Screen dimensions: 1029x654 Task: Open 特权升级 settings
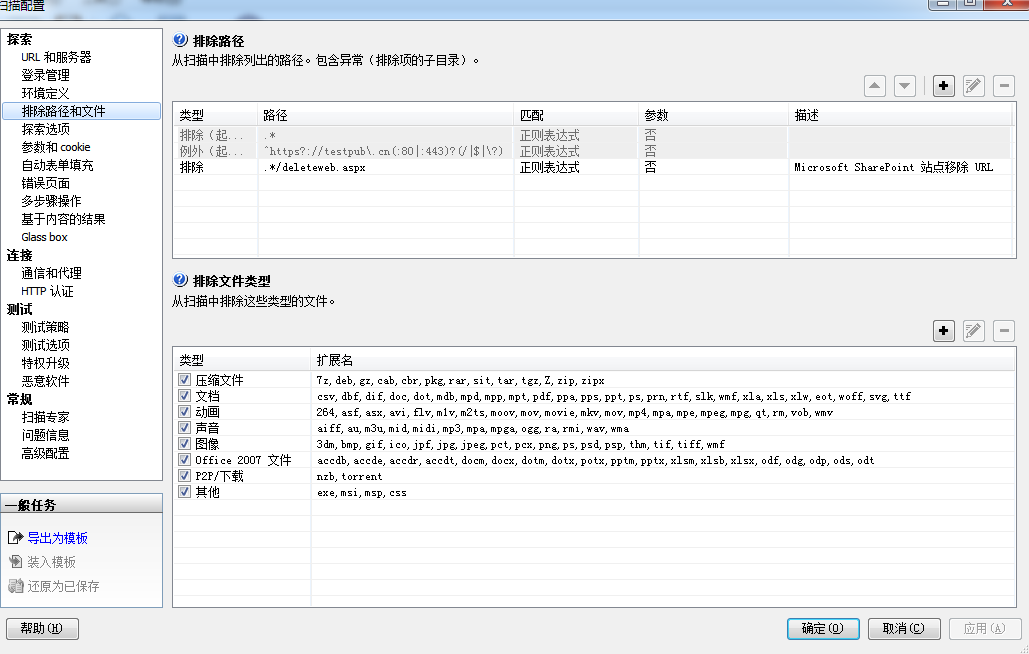pos(45,363)
